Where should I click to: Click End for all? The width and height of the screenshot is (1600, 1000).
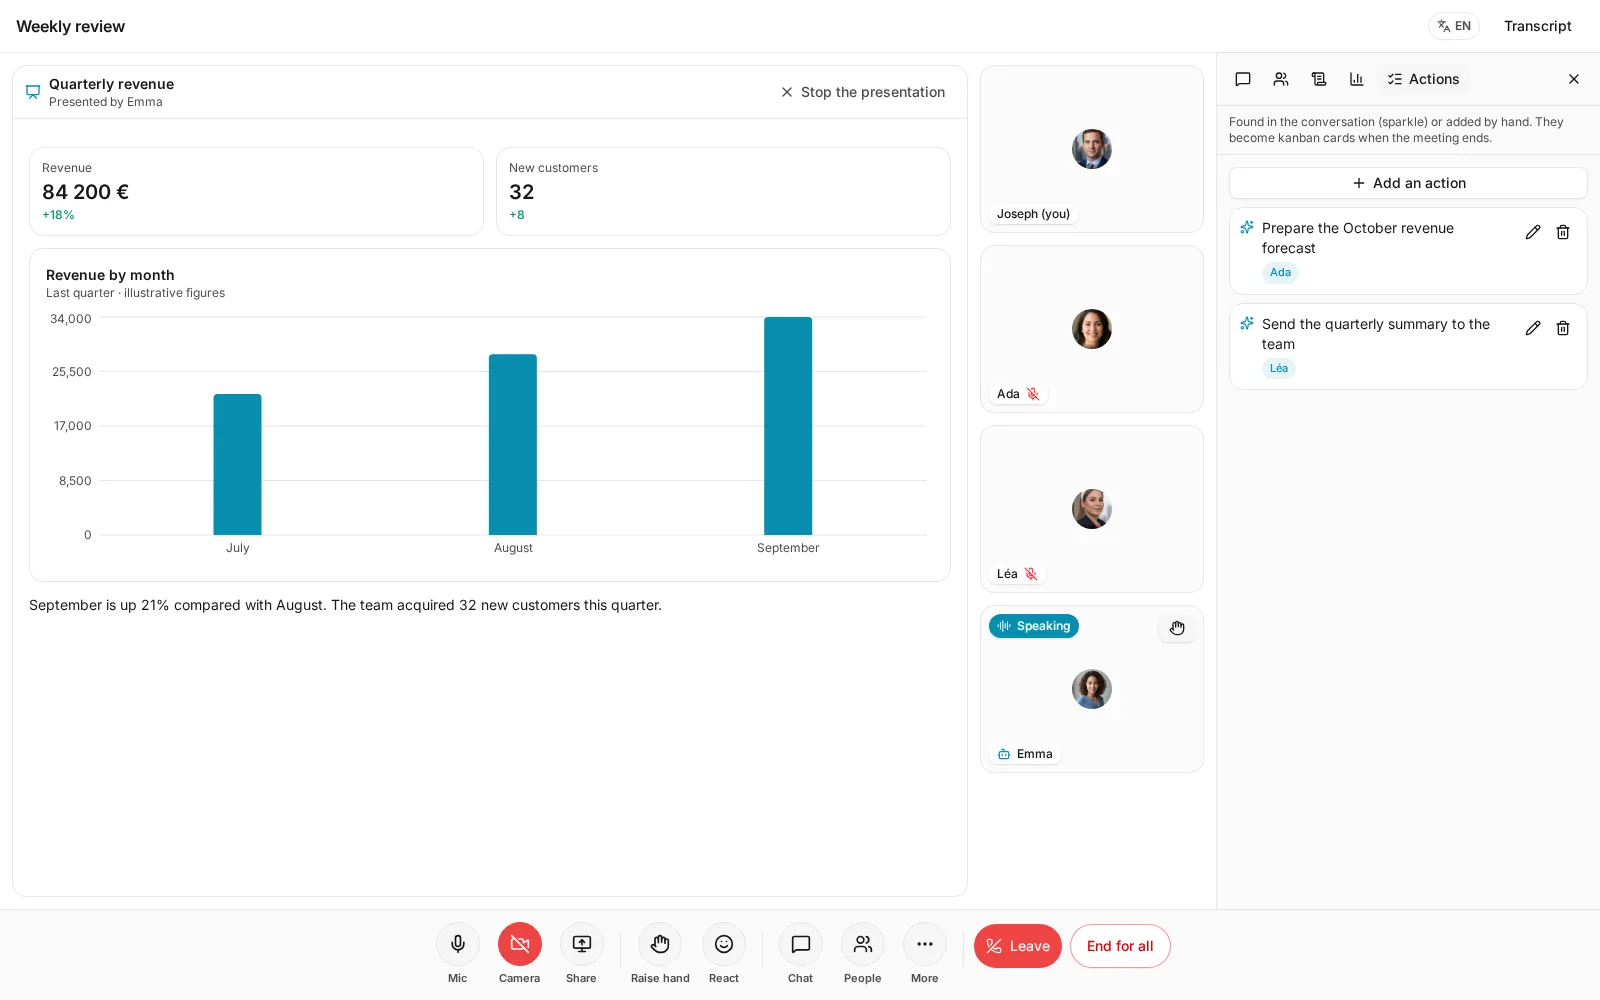point(1120,946)
